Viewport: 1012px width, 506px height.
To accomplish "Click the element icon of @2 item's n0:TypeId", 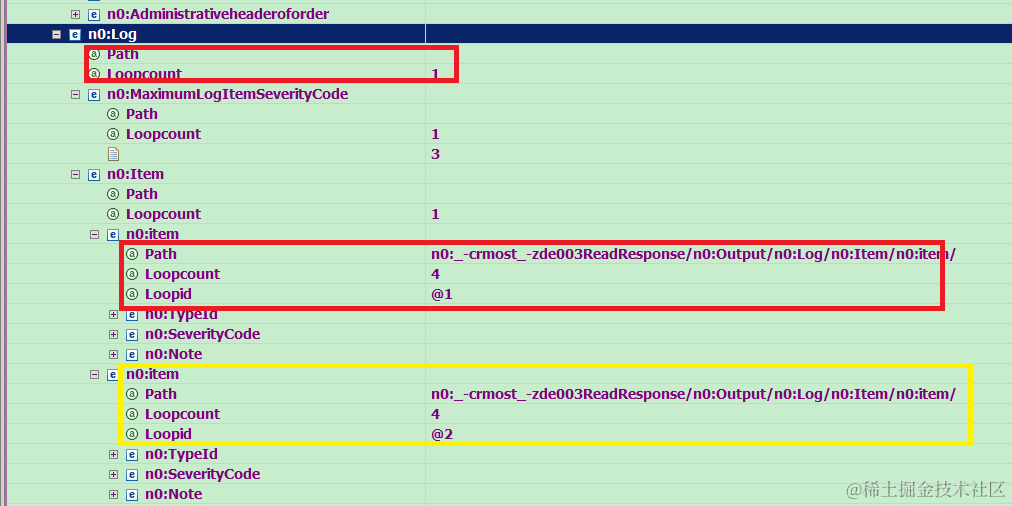I will pos(132,454).
